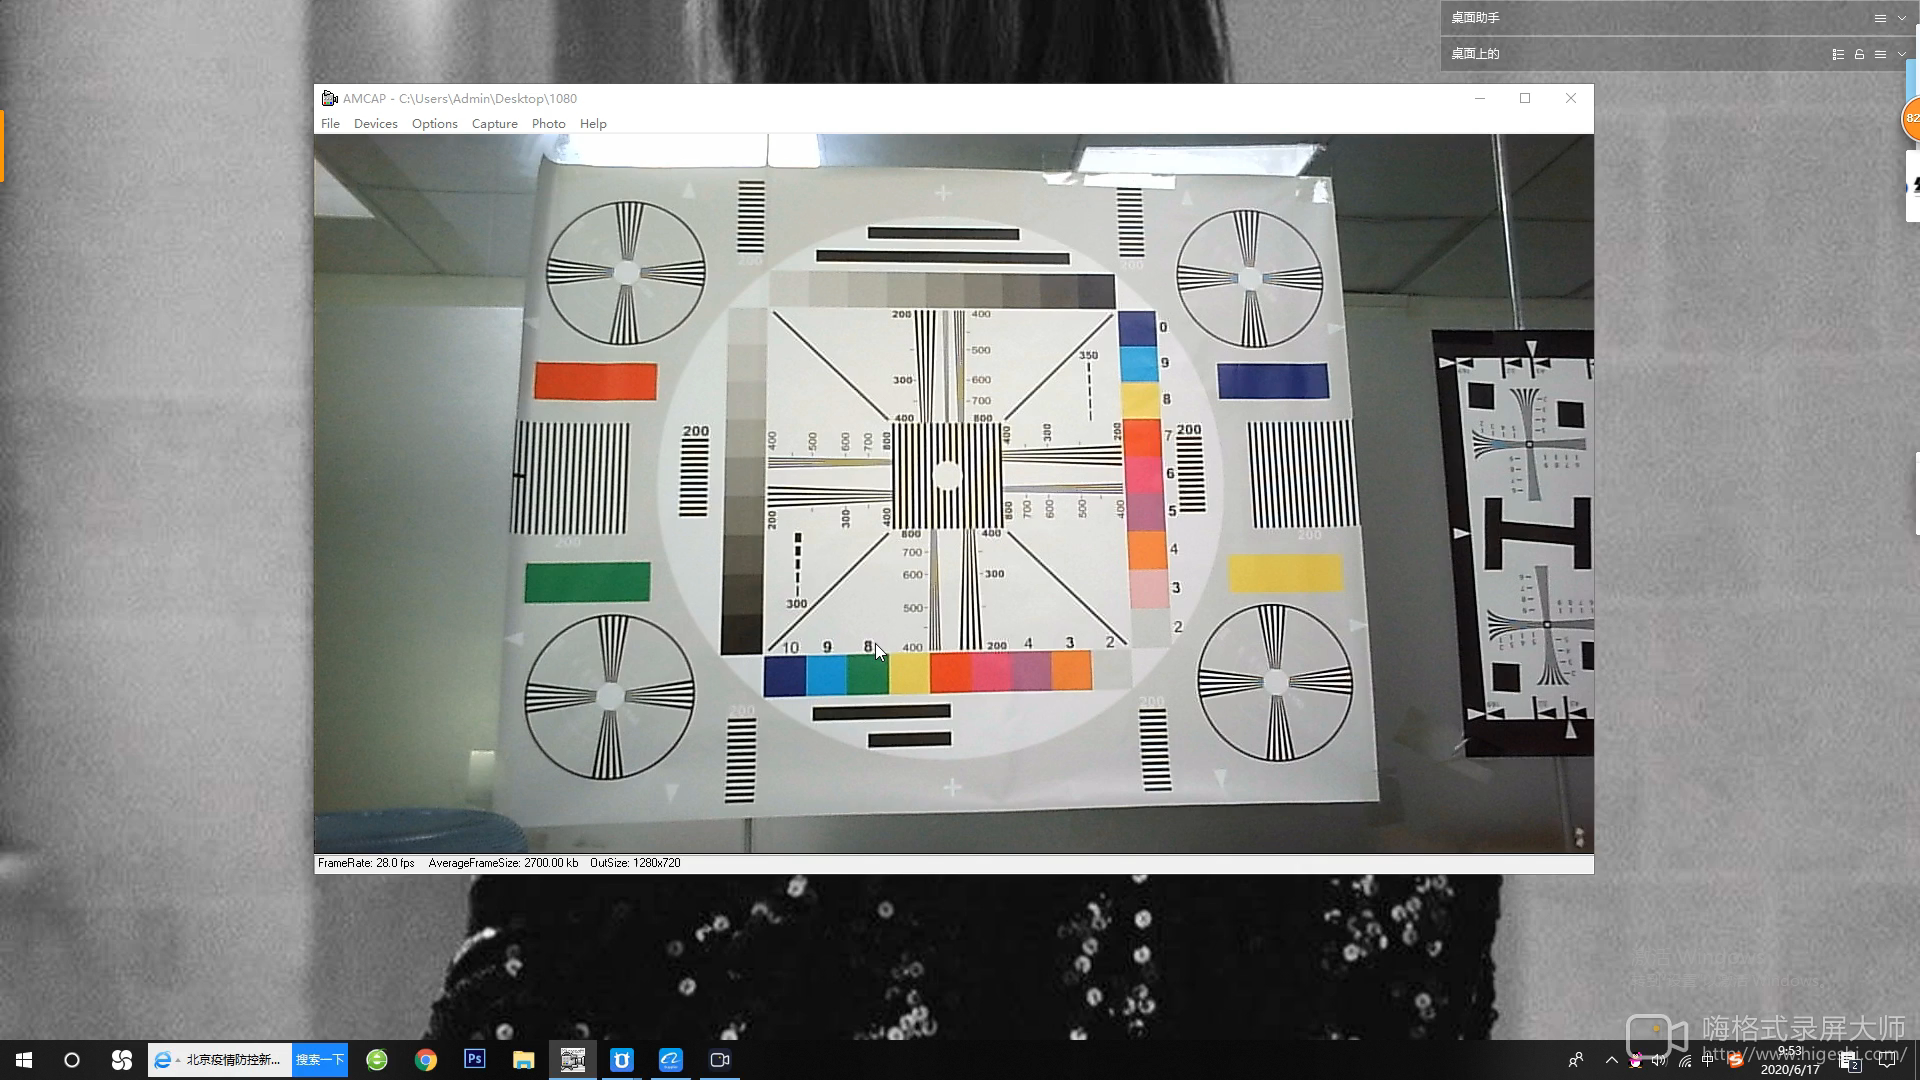Open the People icon in the system tray
The height and width of the screenshot is (1080, 1920).
[x=1576, y=1060]
